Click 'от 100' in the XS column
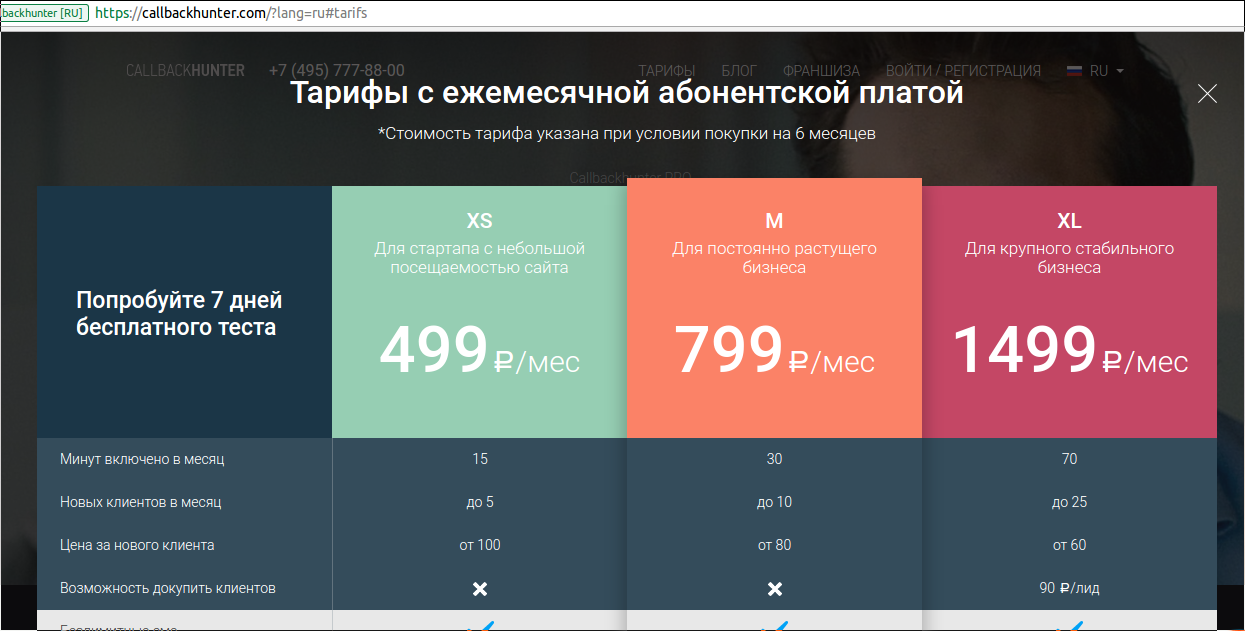Screen dimensions: 1245x631 [480, 545]
